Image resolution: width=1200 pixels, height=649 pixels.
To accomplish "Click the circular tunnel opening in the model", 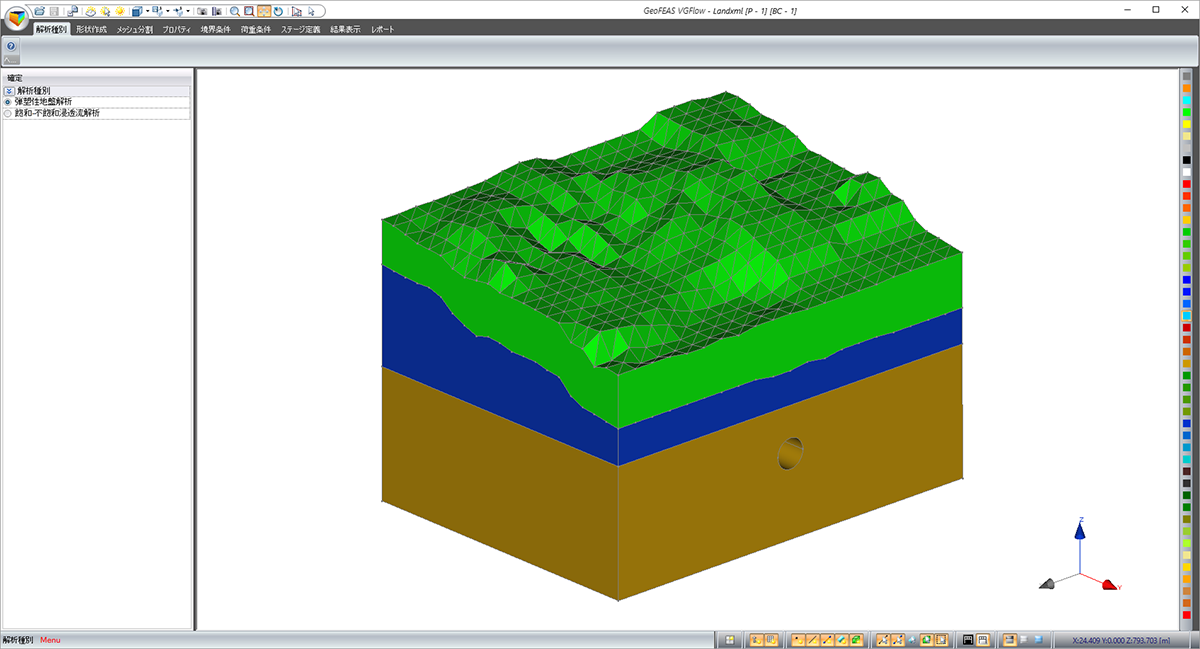I will tap(790, 453).
